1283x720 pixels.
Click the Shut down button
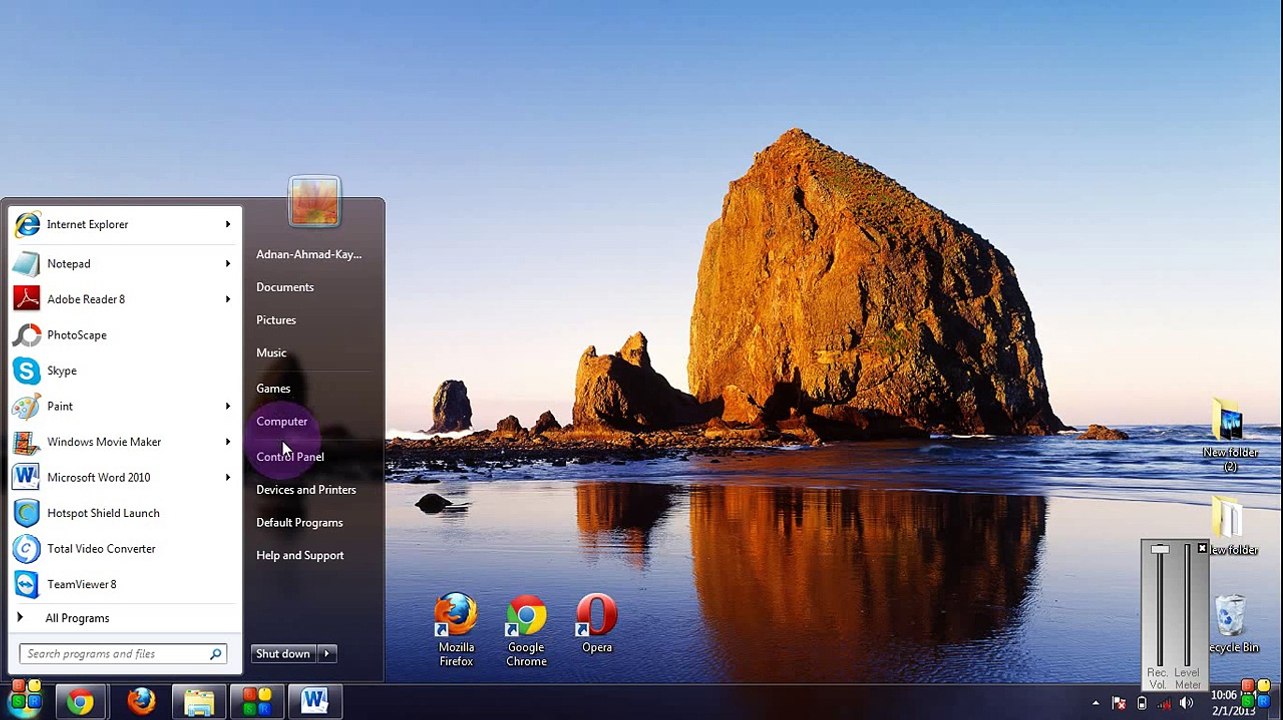tap(284, 654)
